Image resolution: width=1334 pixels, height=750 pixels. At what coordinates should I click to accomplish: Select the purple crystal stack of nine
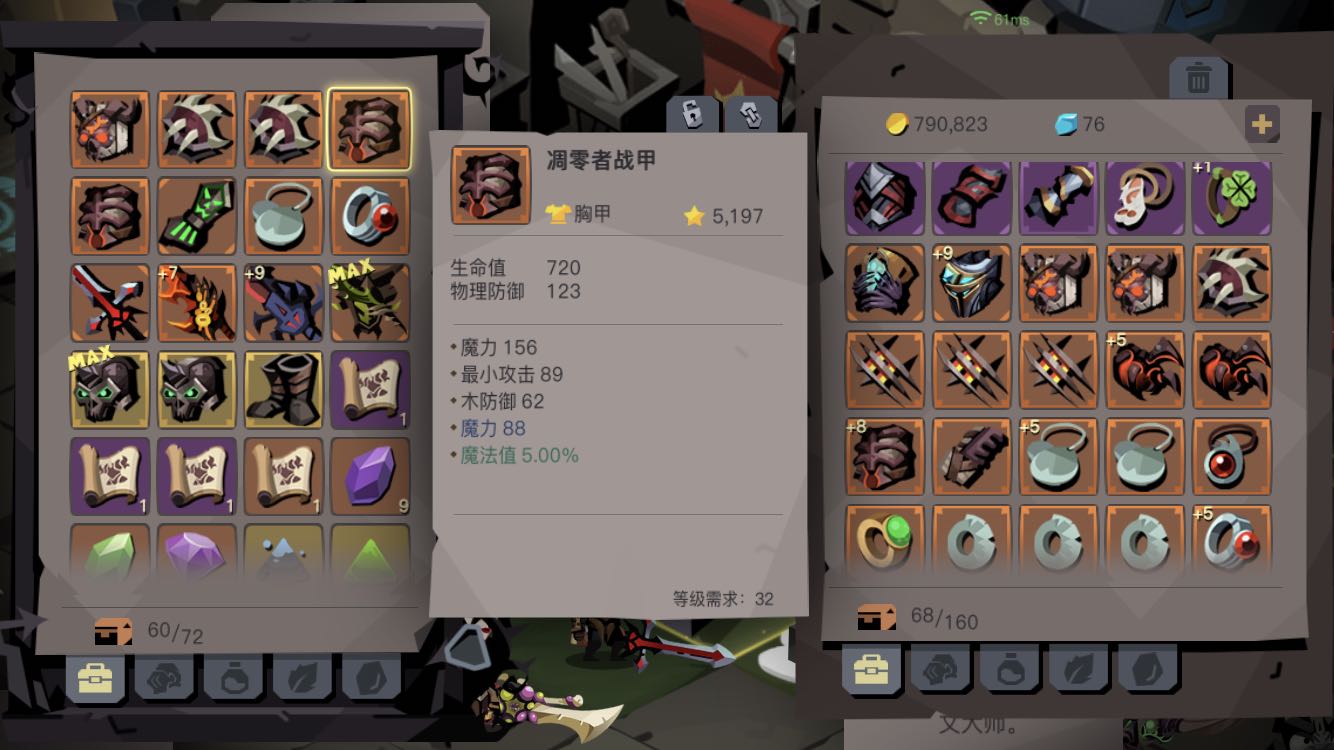[x=370, y=476]
